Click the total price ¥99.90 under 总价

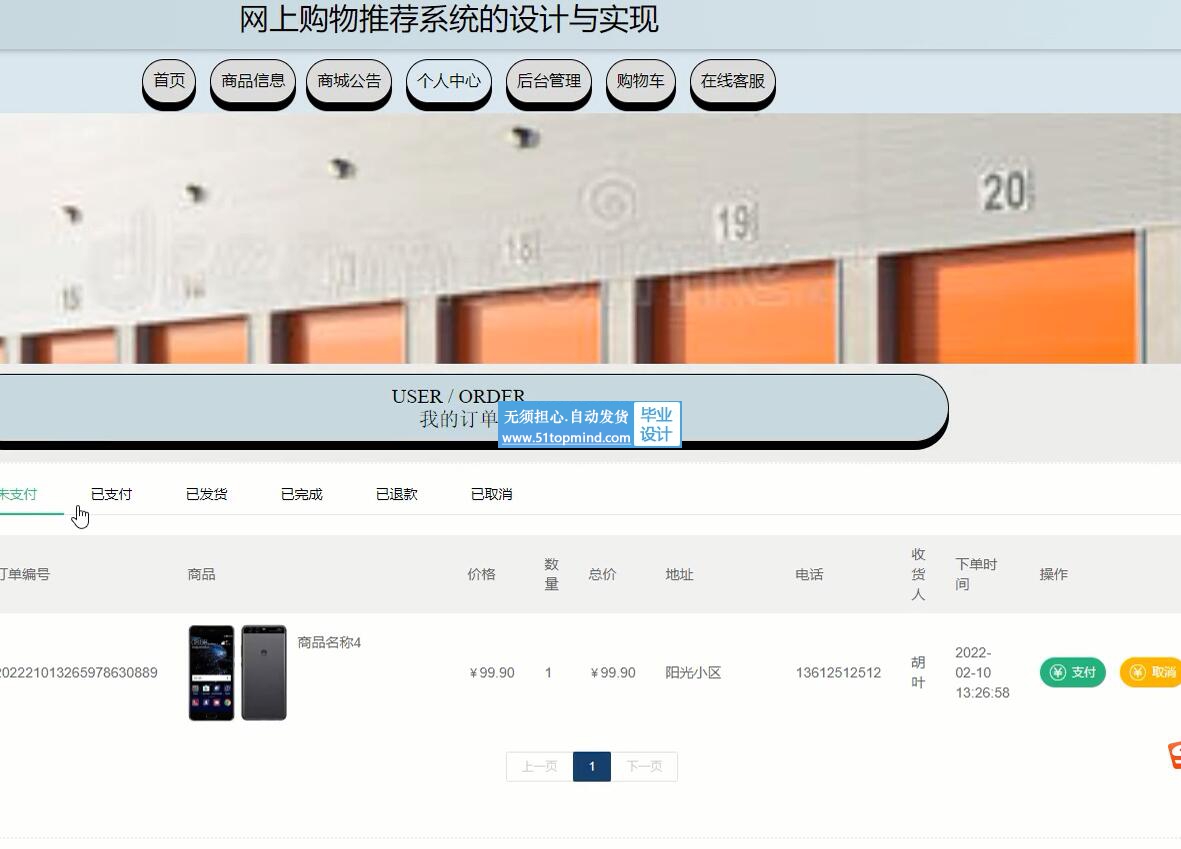click(613, 673)
